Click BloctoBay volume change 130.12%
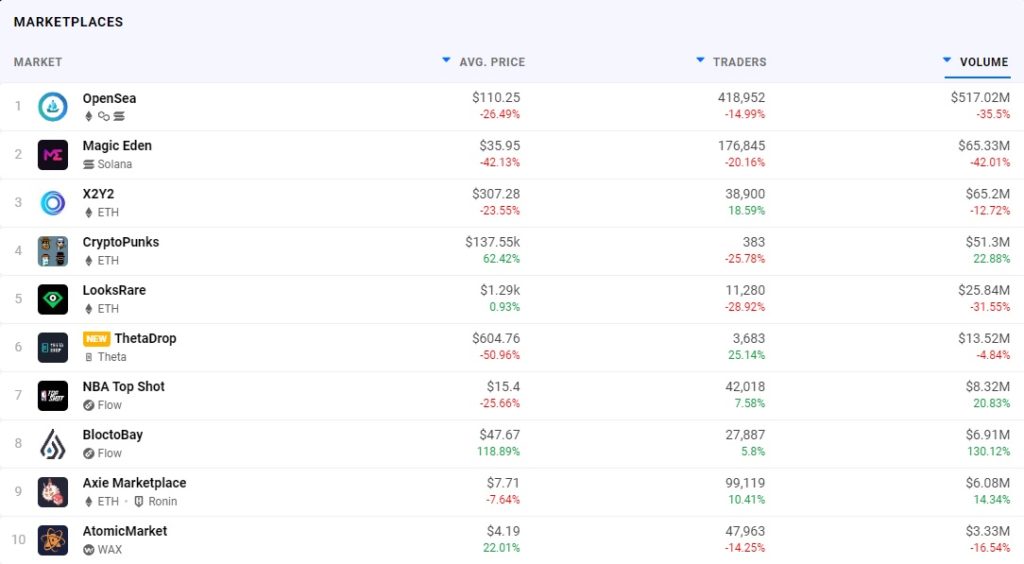The height and width of the screenshot is (564, 1024). (x=989, y=452)
